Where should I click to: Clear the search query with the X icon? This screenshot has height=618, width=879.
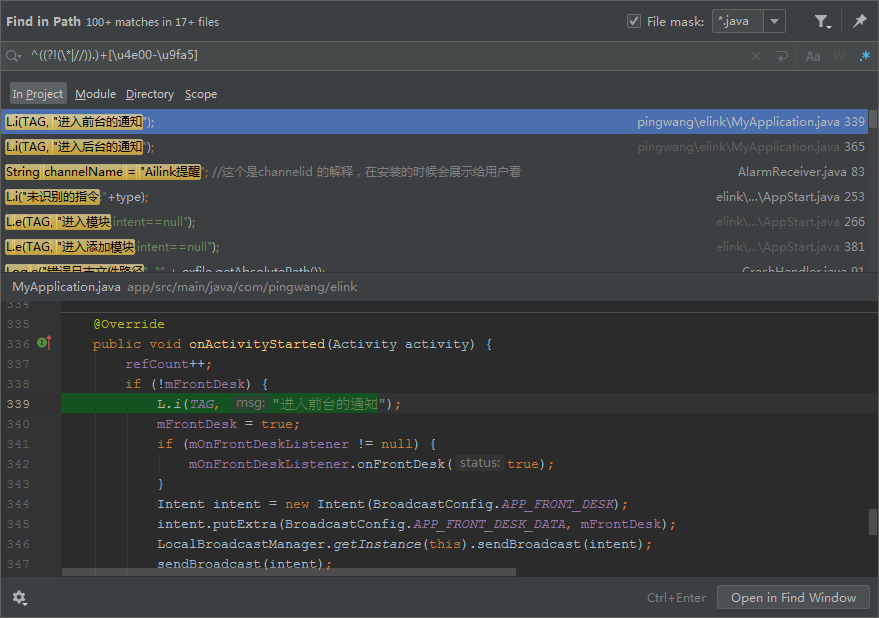756,56
